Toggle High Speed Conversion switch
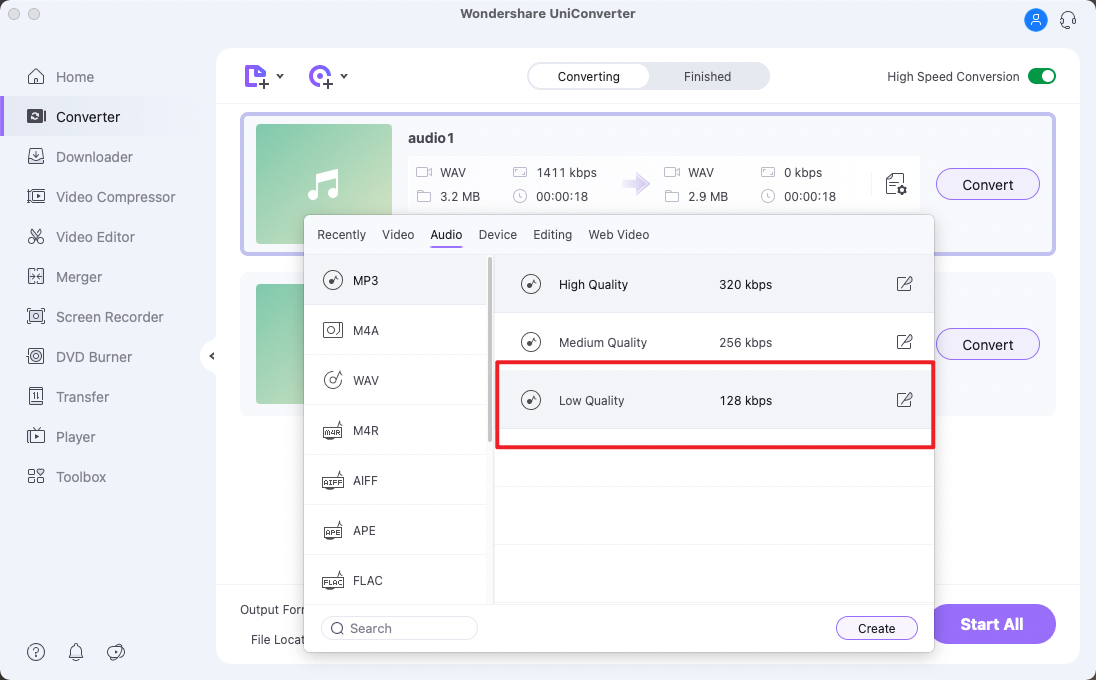 [1041, 76]
